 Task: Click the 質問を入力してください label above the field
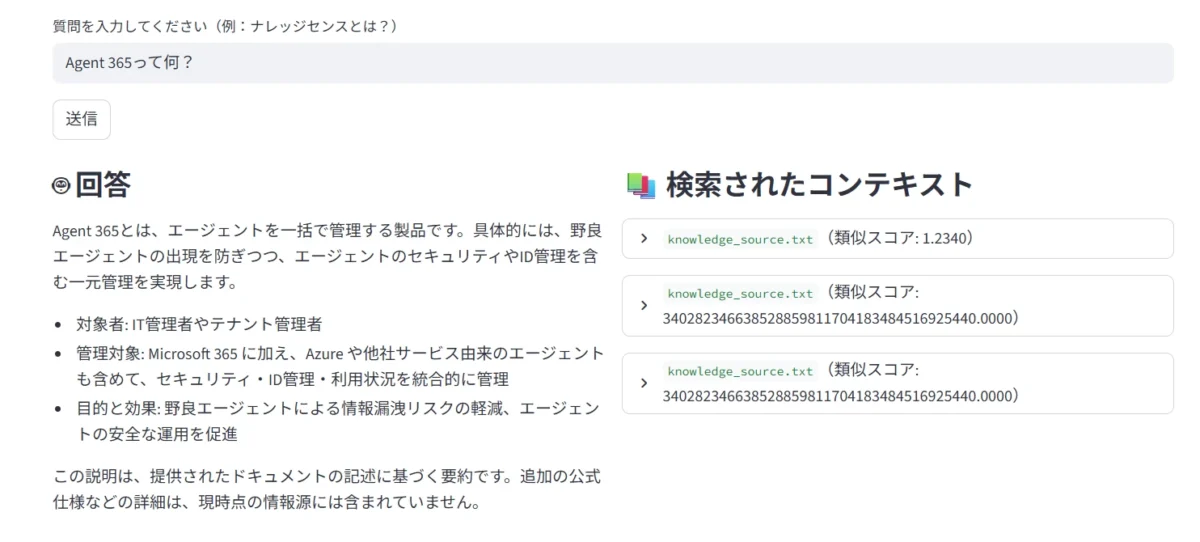click(x=226, y=25)
